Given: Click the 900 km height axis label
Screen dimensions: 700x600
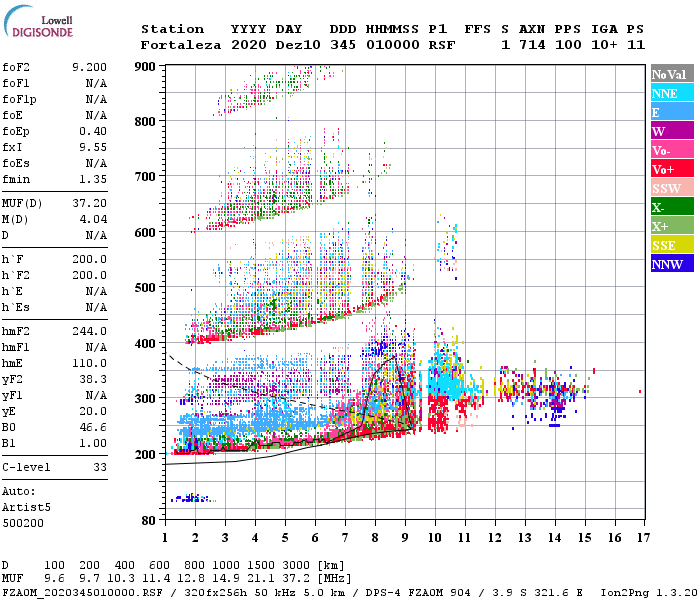Looking at the screenshot, I should pyautogui.click(x=145, y=67).
